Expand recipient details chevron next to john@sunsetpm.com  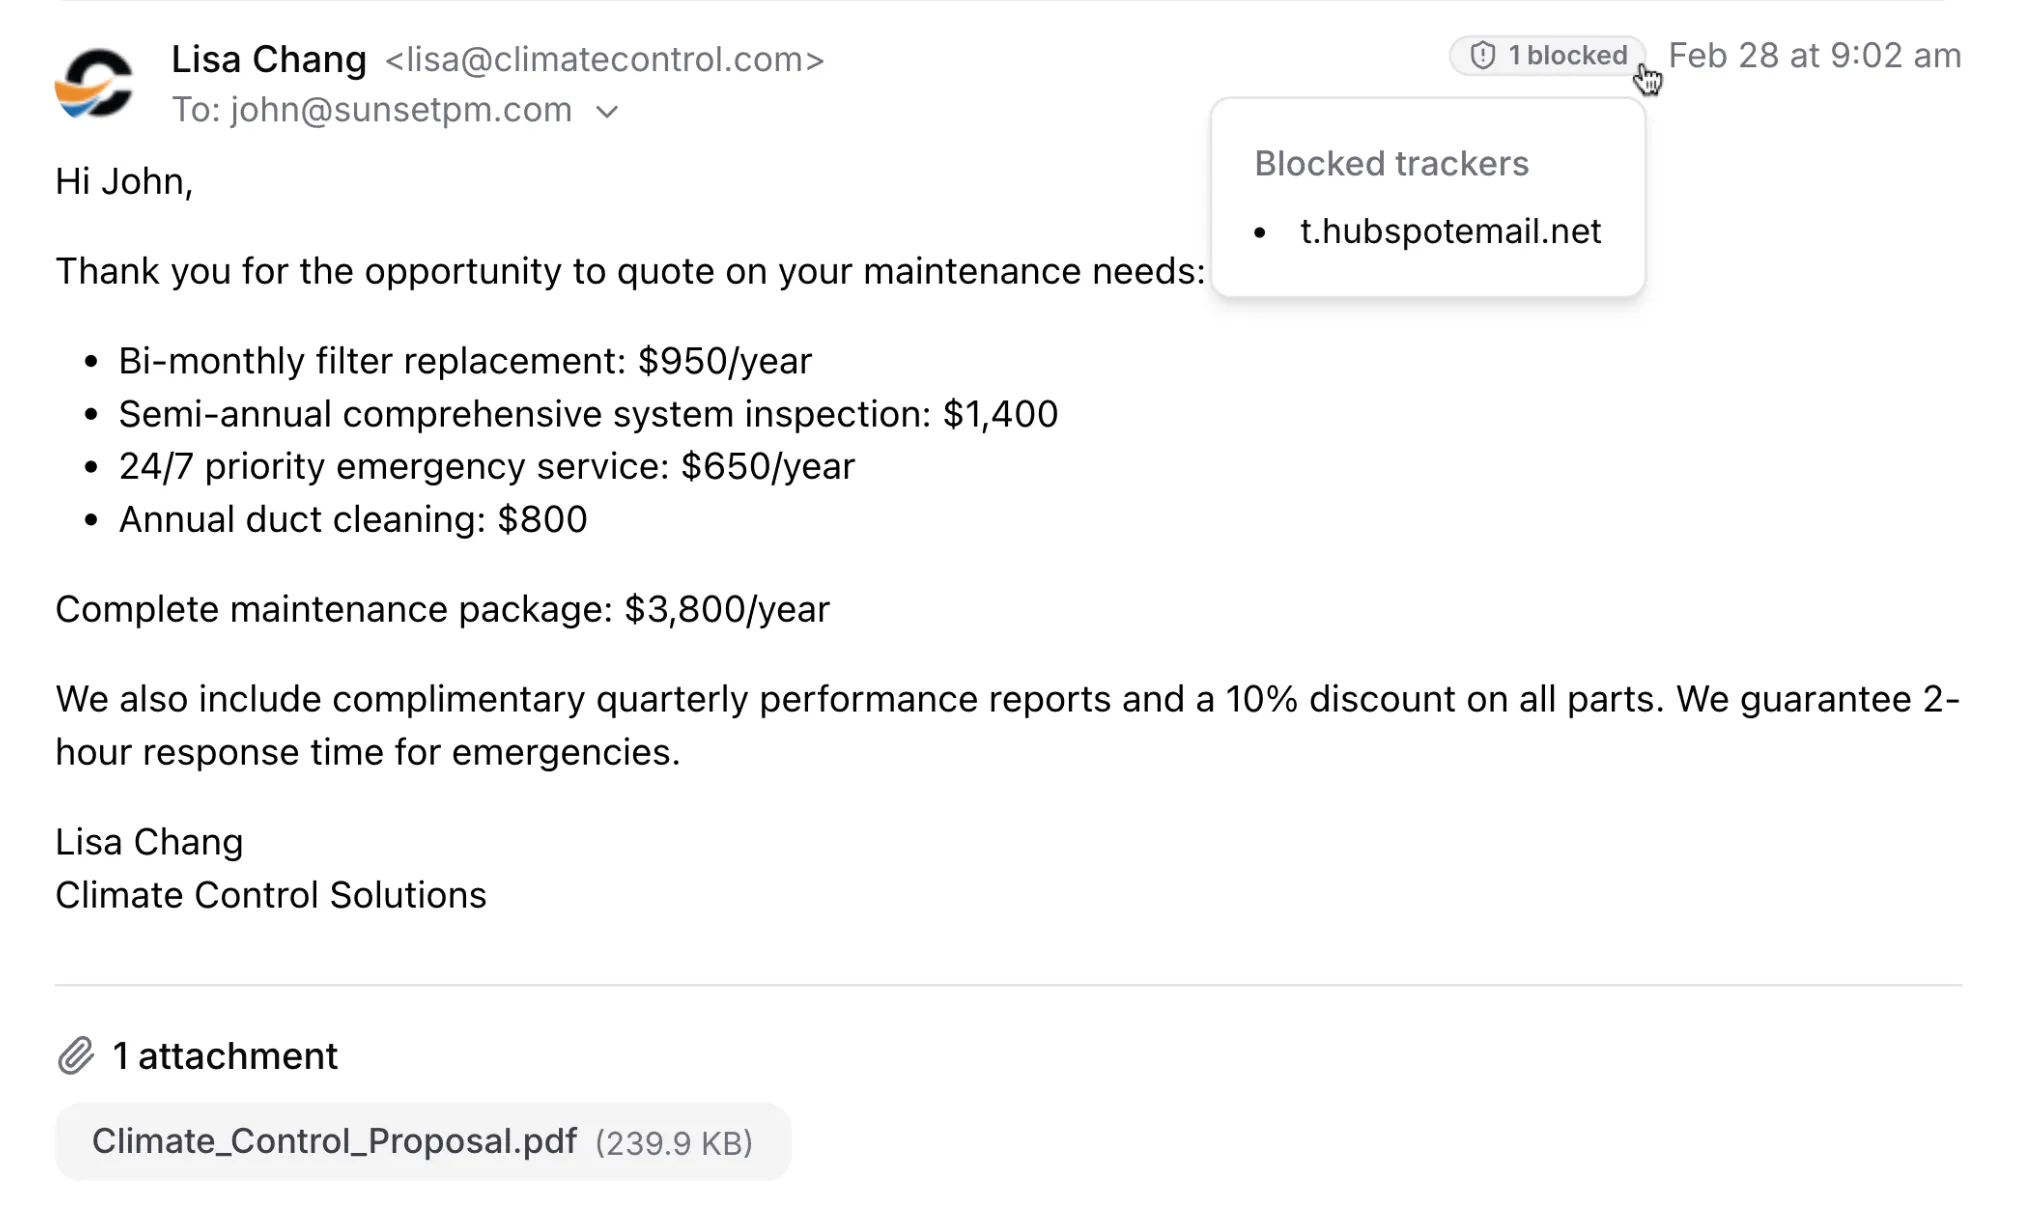coord(607,111)
